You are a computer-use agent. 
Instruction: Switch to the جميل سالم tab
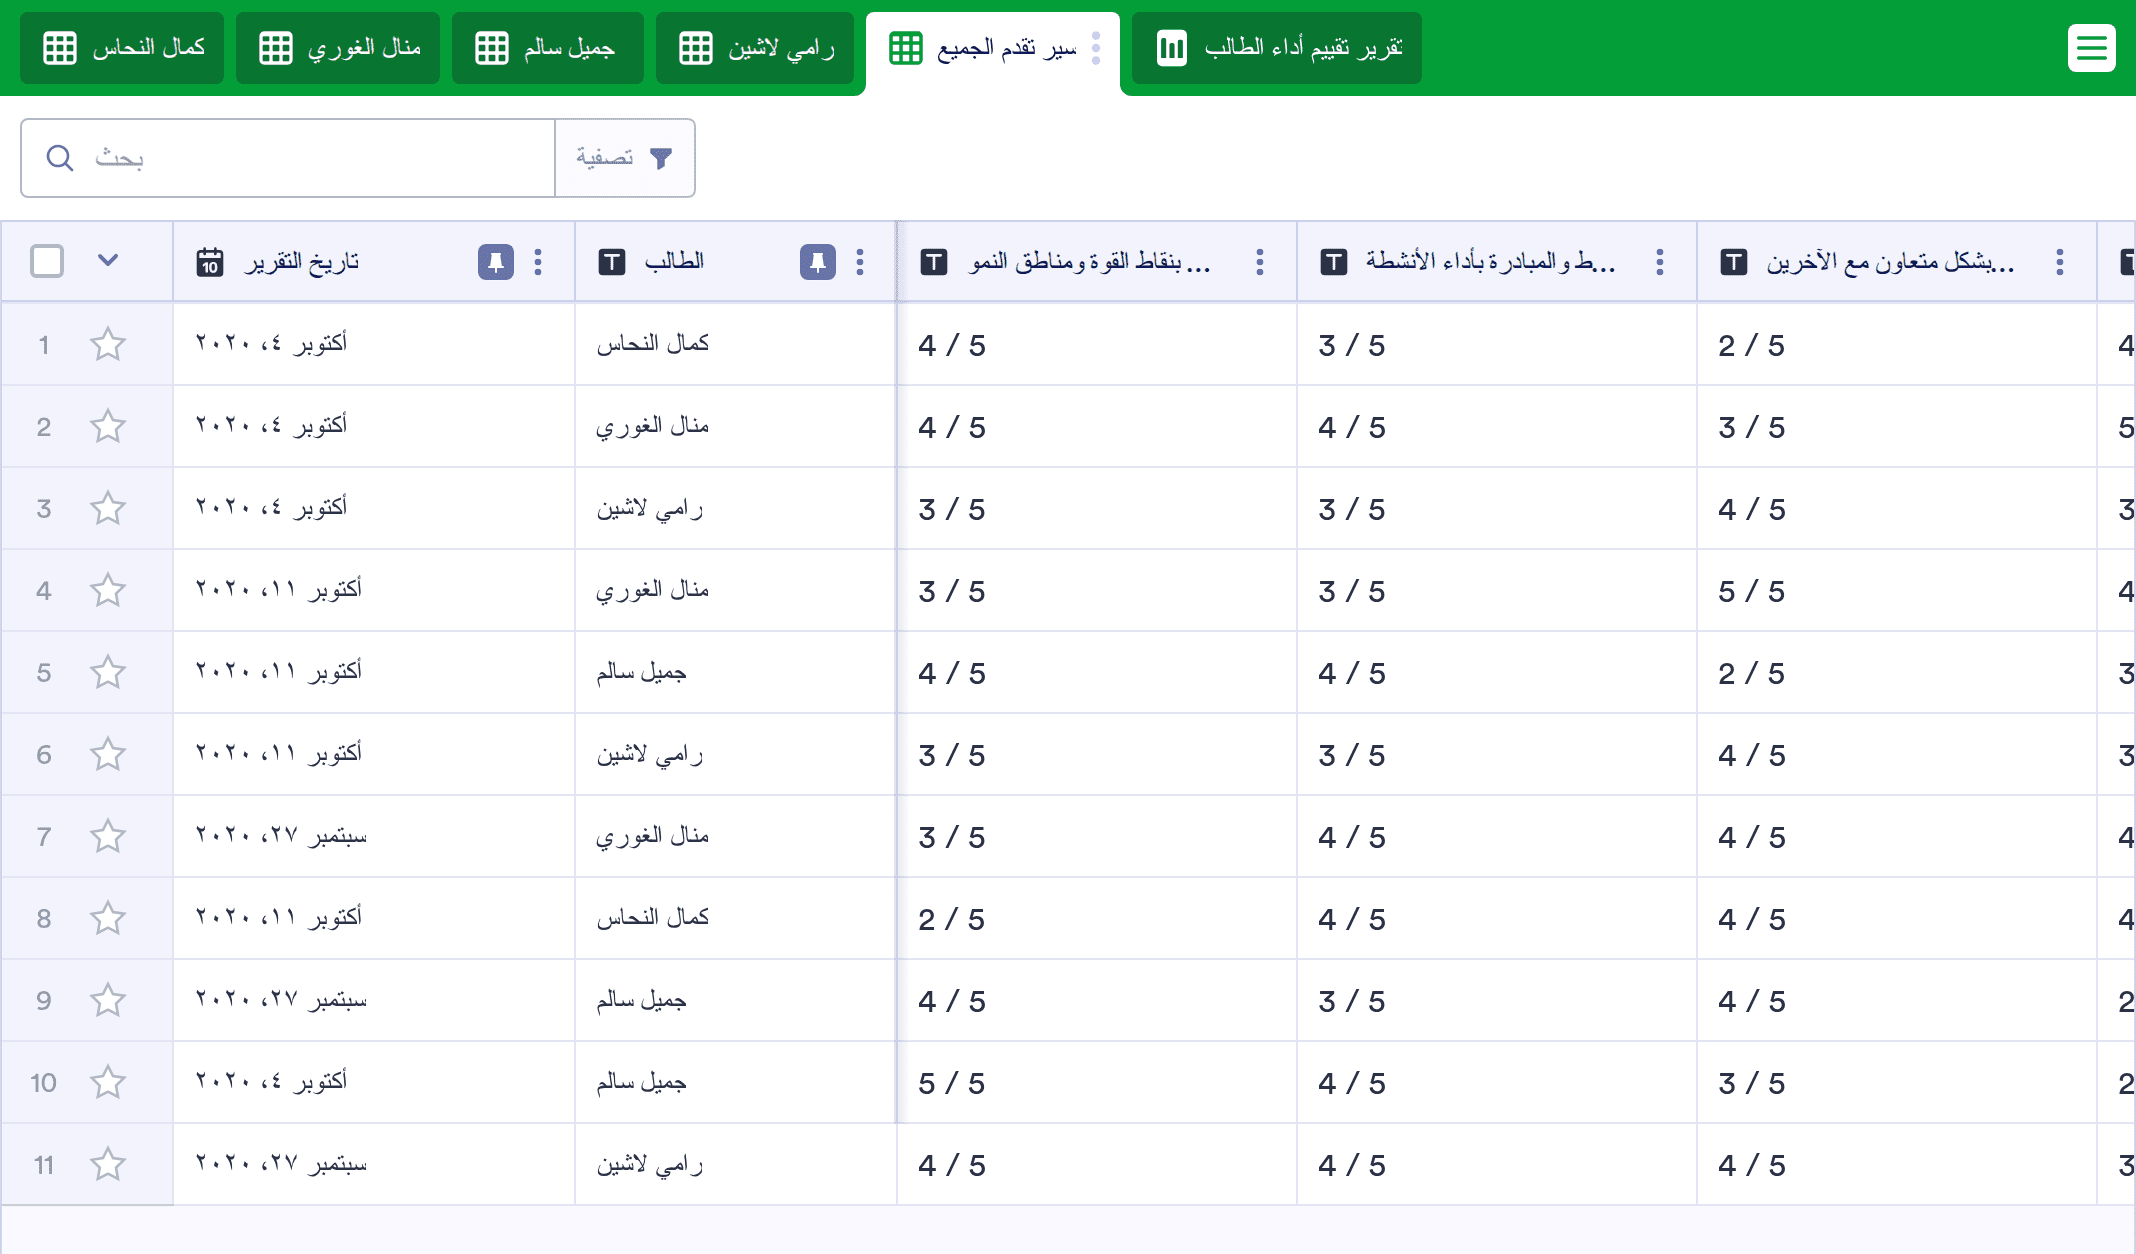pyautogui.click(x=547, y=48)
